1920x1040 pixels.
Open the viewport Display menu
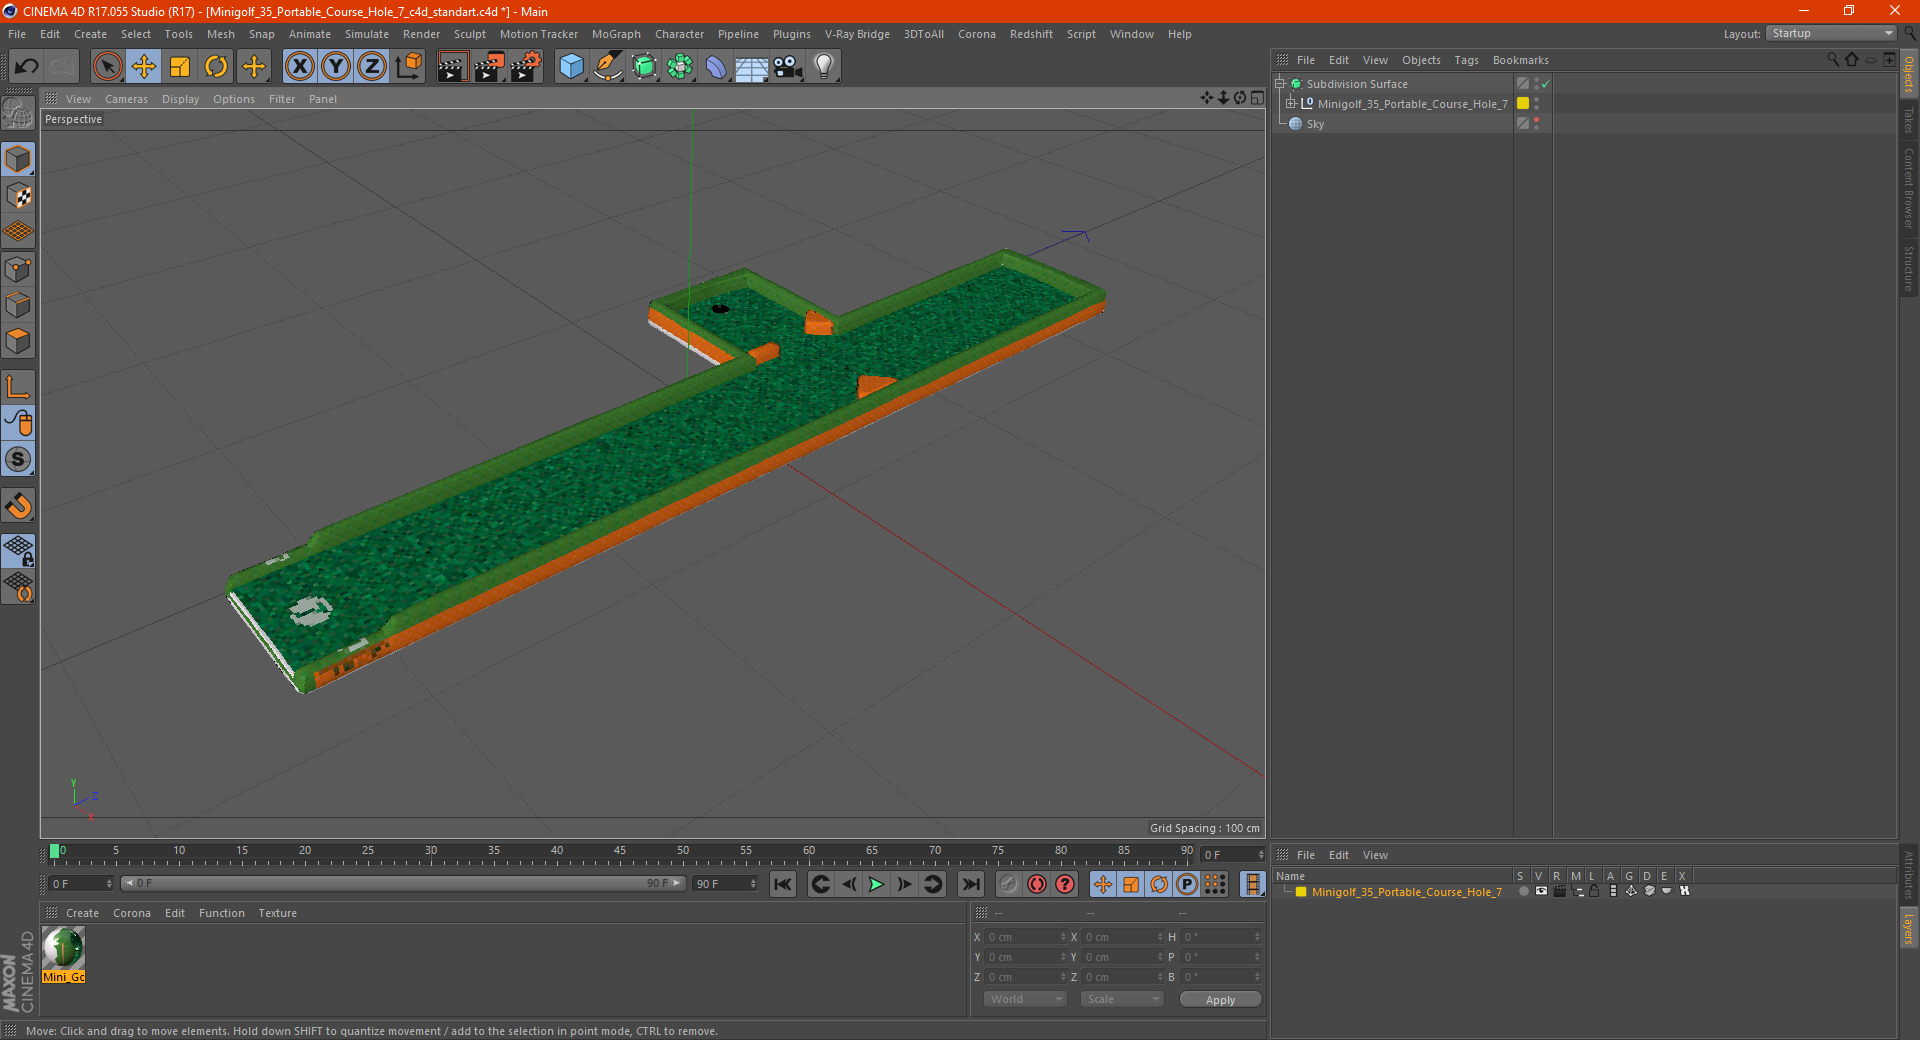tap(180, 99)
